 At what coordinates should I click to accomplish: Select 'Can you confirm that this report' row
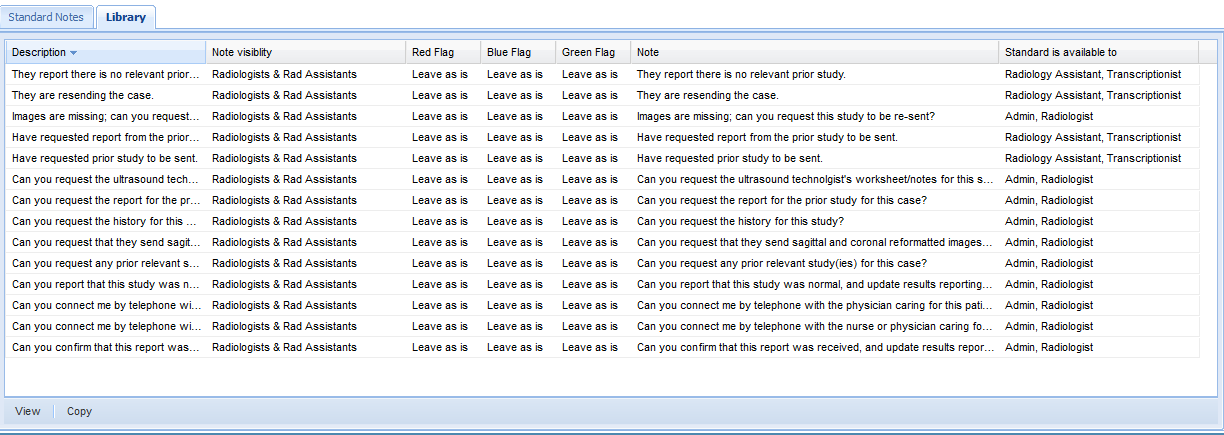(104, 347)
